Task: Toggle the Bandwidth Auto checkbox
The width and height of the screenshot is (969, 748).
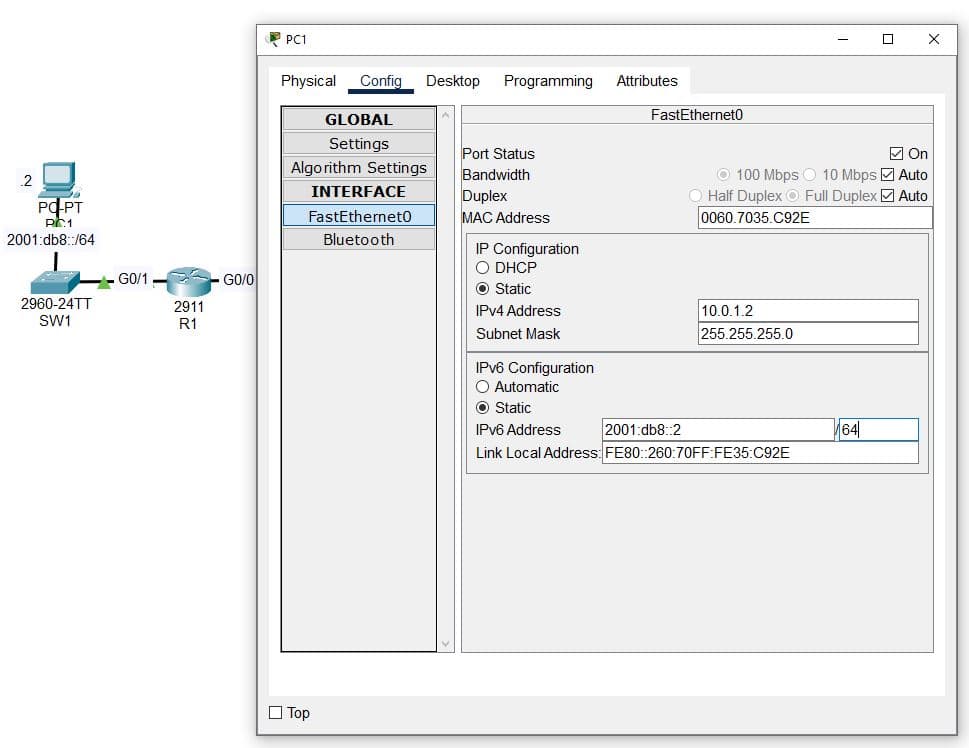Action: click(888, 175)
